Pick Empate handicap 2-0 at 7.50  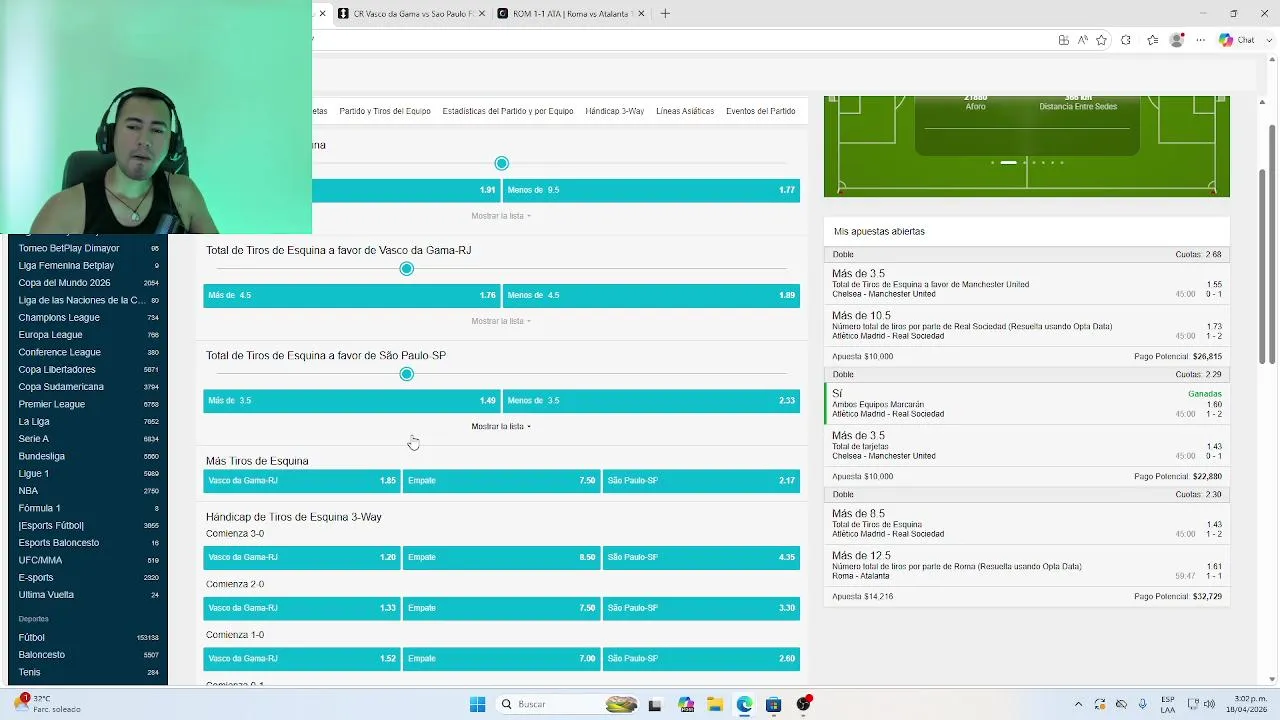coord(501,608)
